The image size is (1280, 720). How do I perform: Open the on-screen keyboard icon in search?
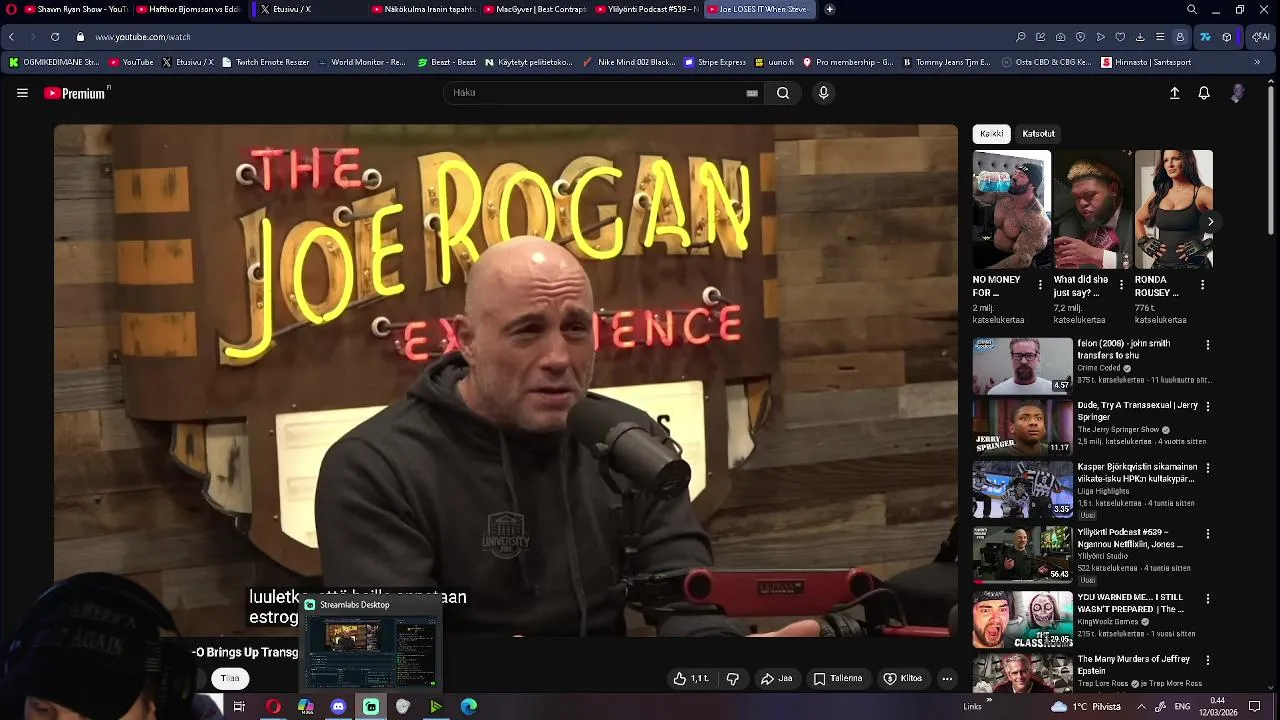(752, 93)
